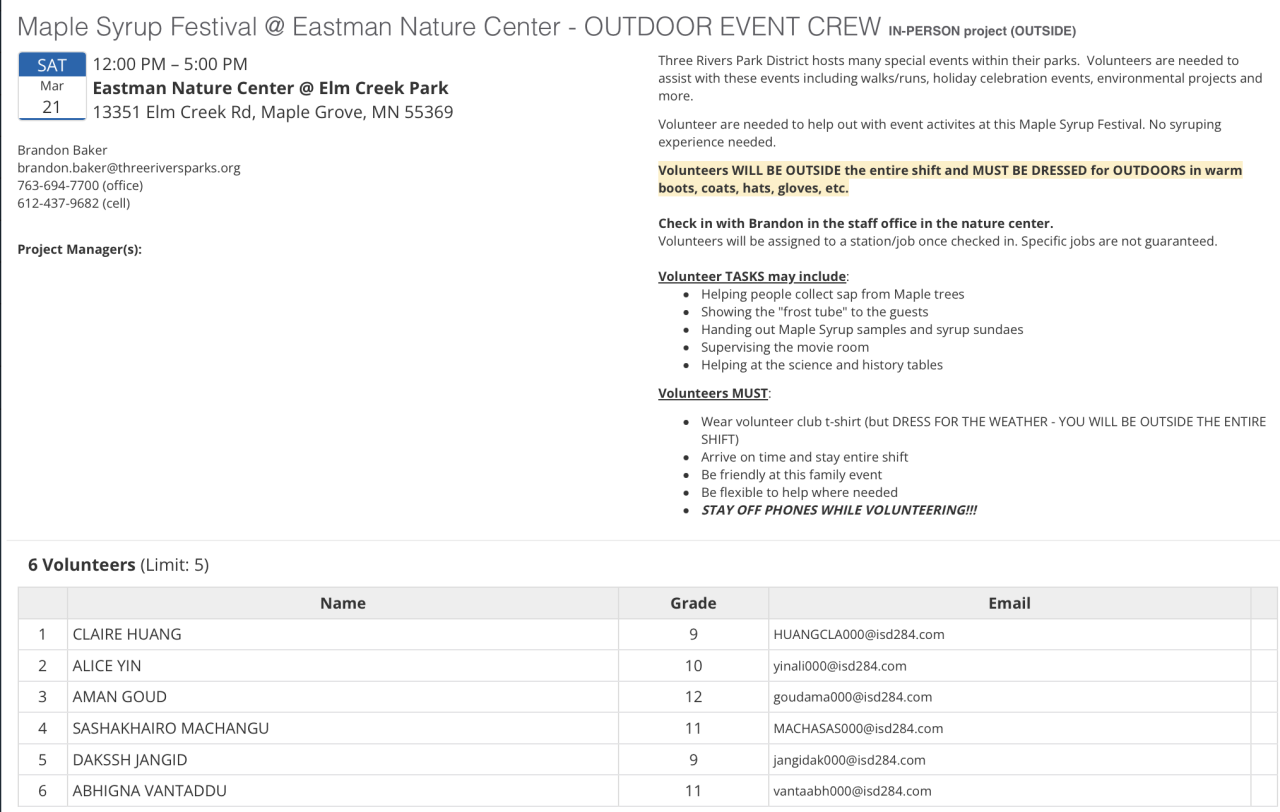The image size is (1280, 812).
Task: Click the email goudama000@isd284.com
Action: tap(853, 697)
